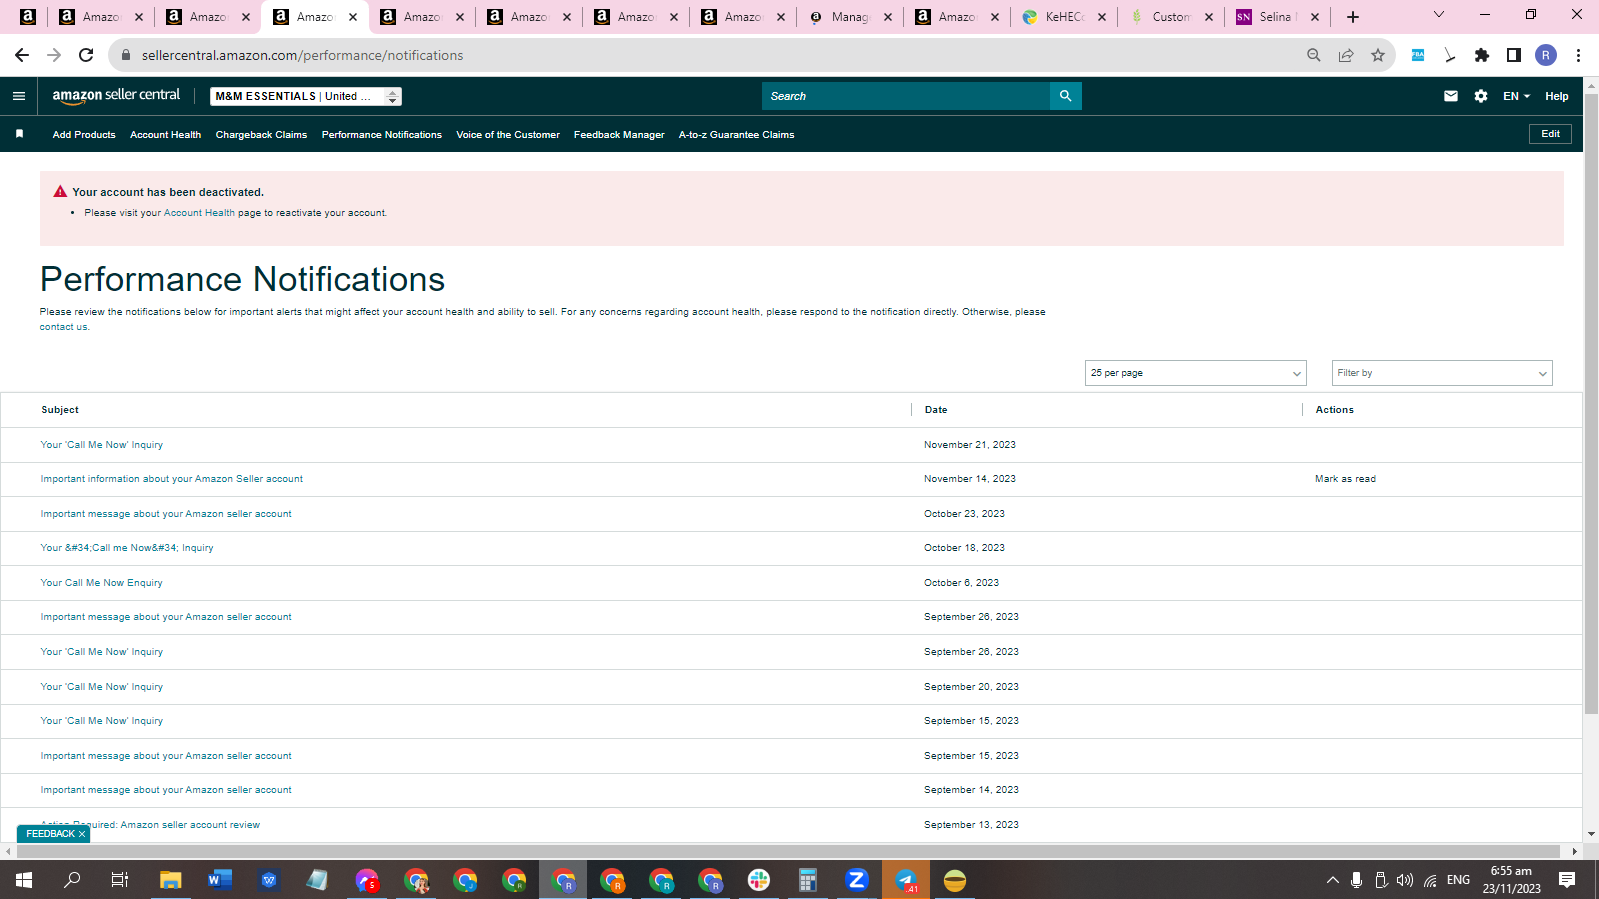Follow the Account Health link in the alert
The image size is (1599, 899).
click(199, 213)
